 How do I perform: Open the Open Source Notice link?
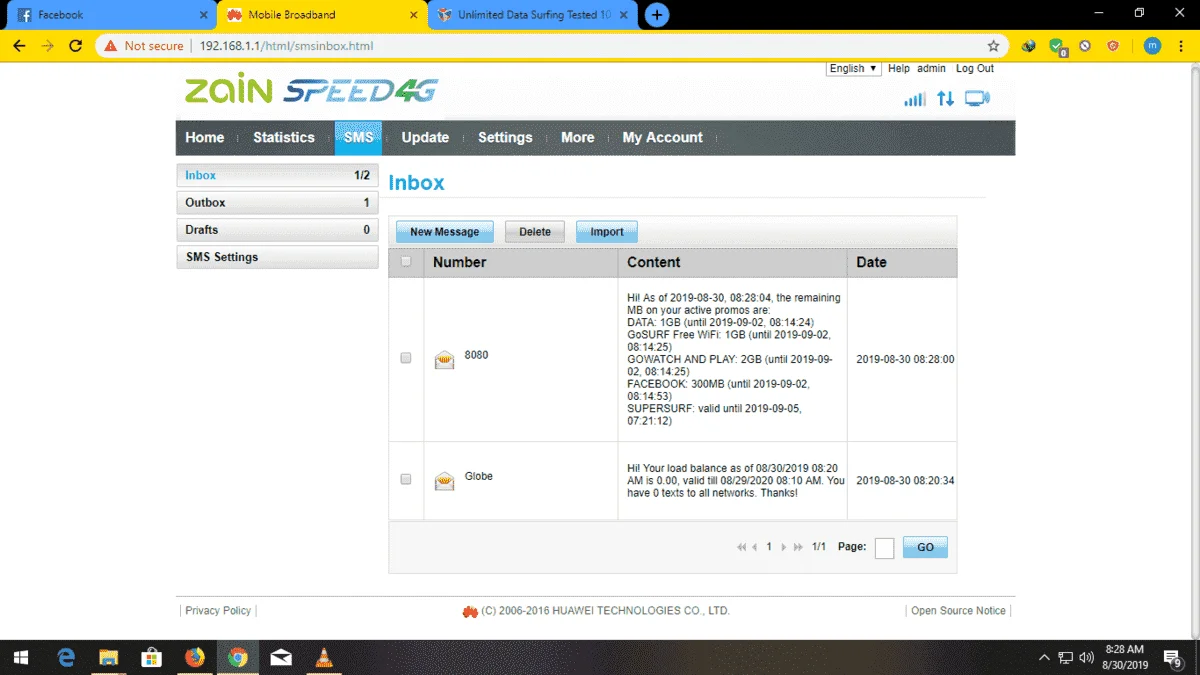pyautogui.click(x=958, y=611)
